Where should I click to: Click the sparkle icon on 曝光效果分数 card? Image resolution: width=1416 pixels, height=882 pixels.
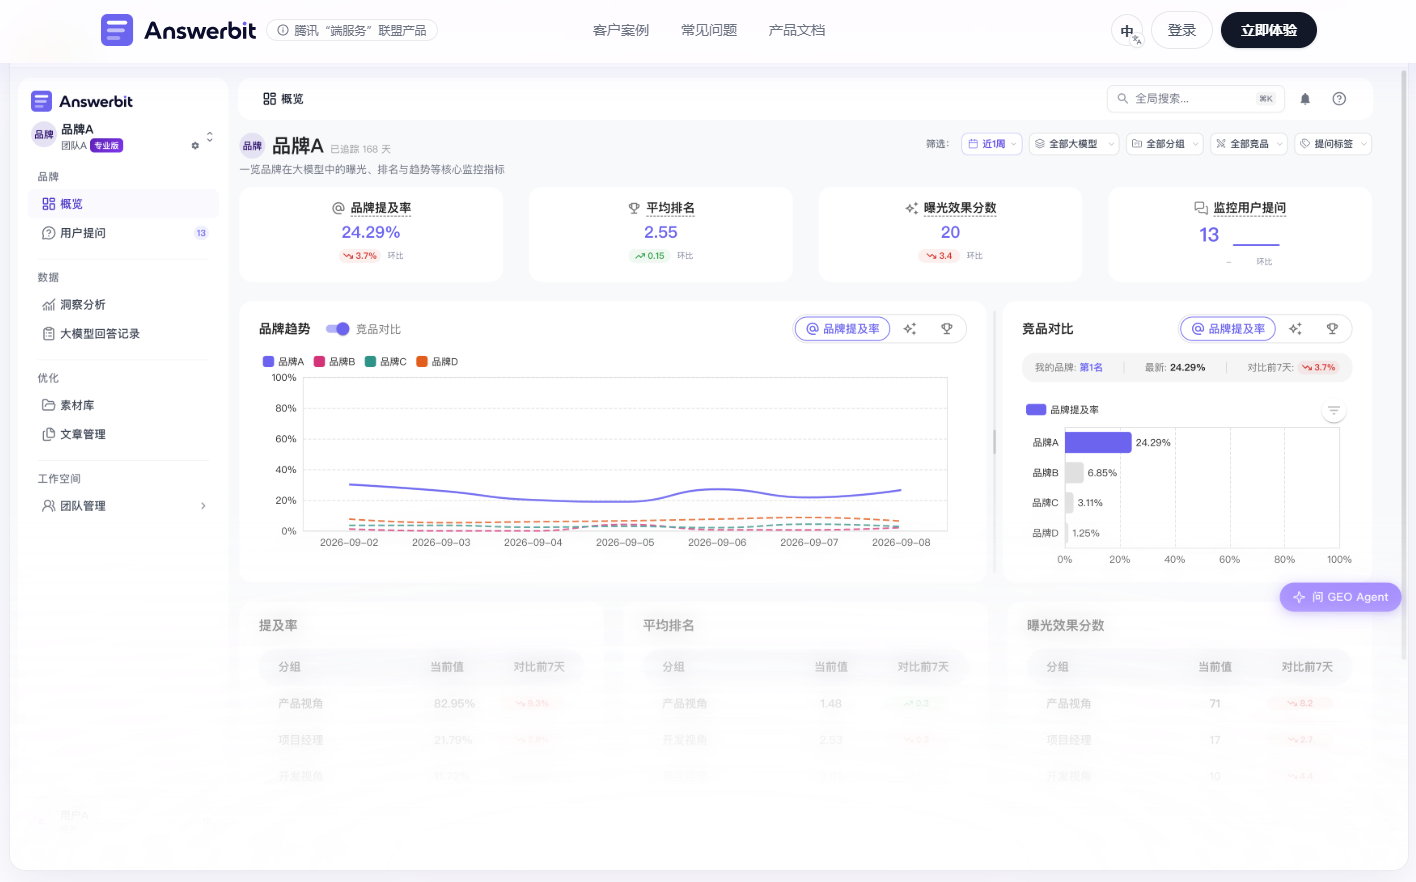click(911, 208)
